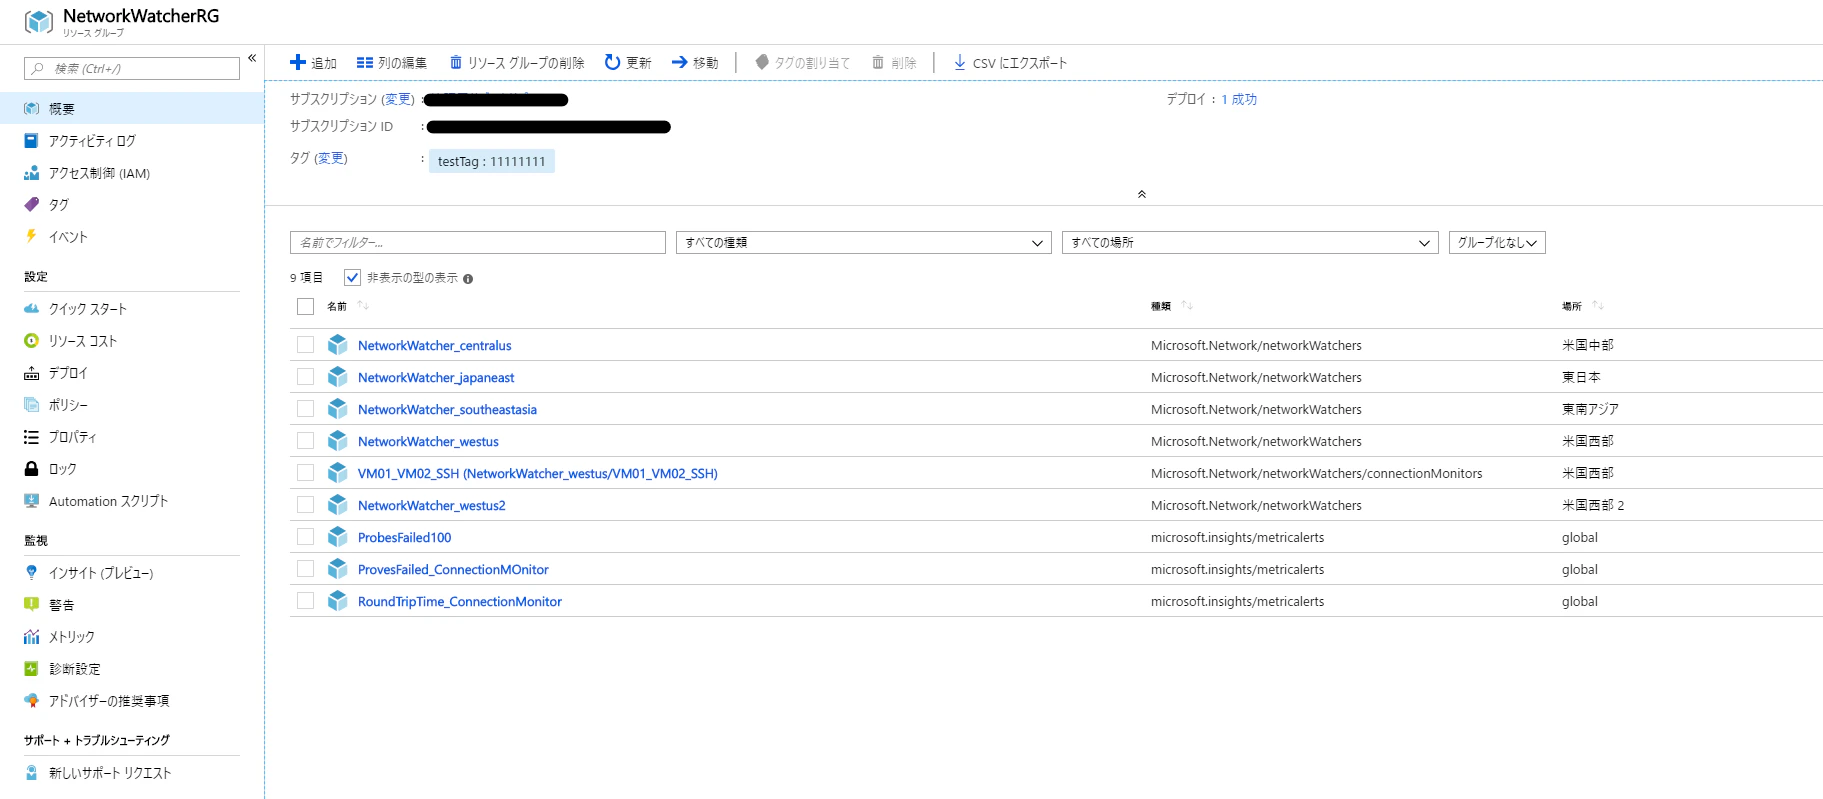Screen dimensions: 1823x799
Task: Click the 警告 alert icon
Action: pyautogui.click(x=32, y=605)
